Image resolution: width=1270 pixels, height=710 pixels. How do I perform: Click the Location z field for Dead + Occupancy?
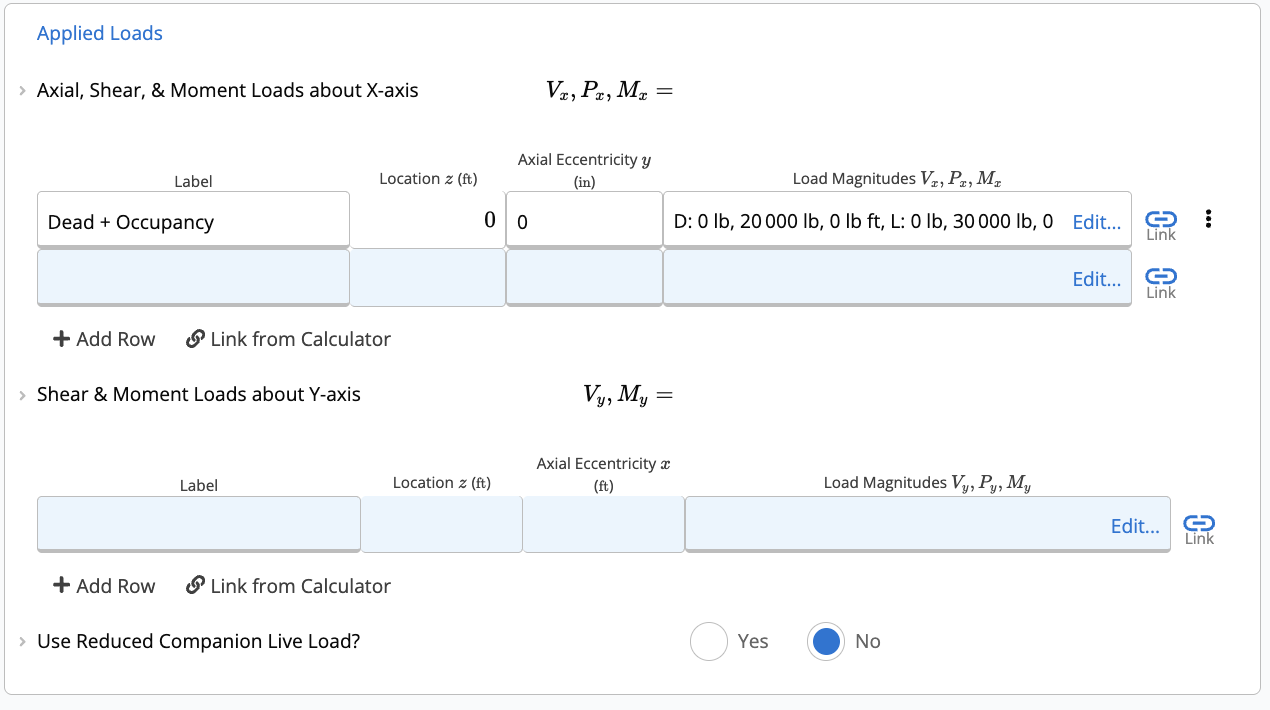coord(427,218)
